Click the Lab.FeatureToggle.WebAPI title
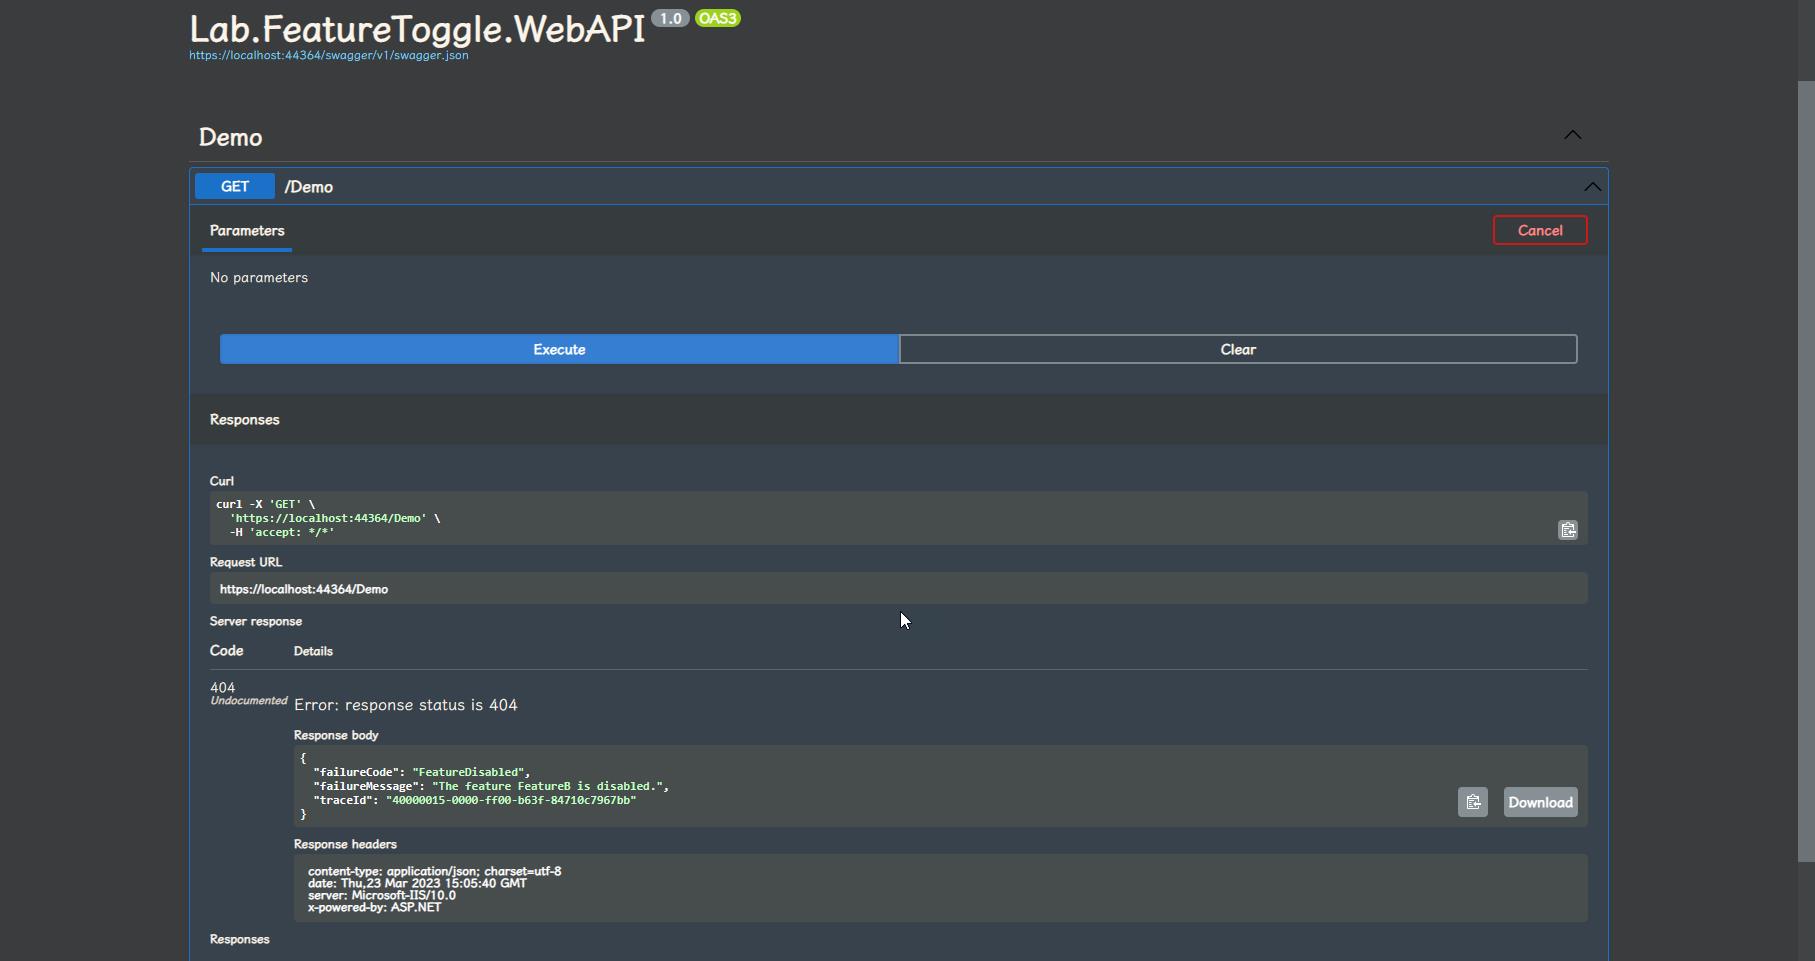Viewport: 1815px width, 961px height. click(x=416, y=30)
